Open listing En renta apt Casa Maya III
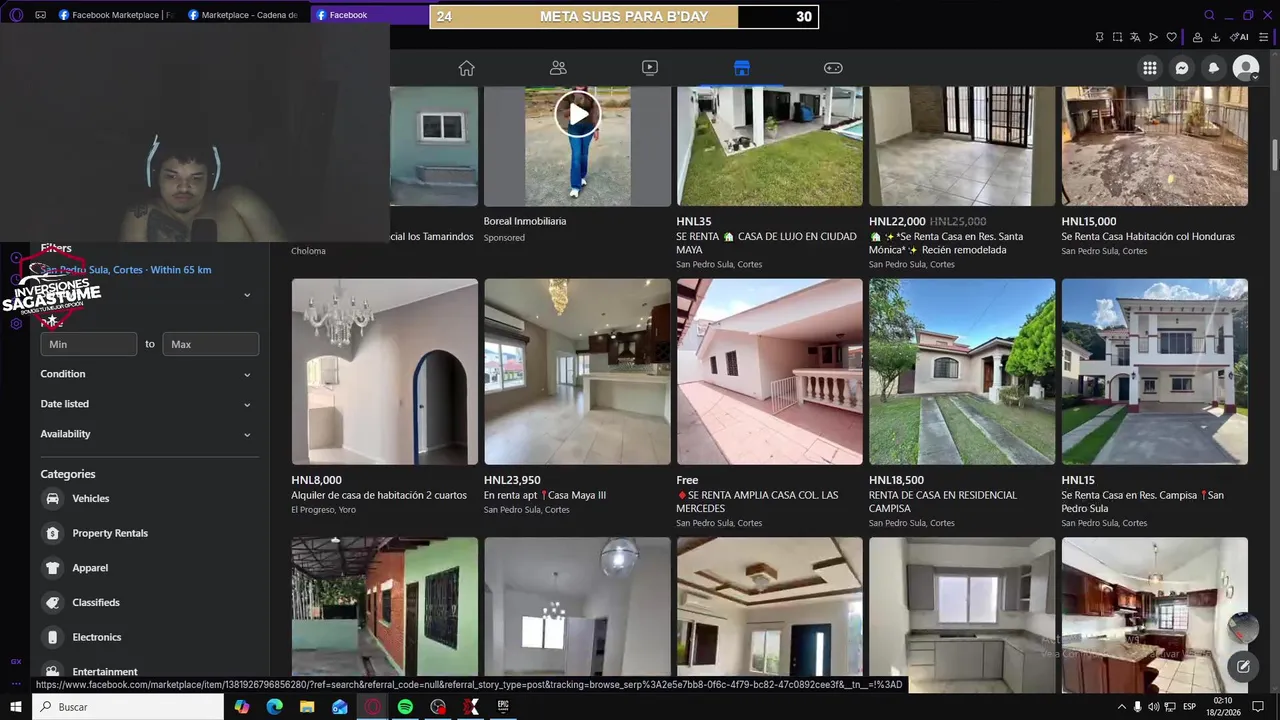The image size is (1280, 720). [545, 495]
